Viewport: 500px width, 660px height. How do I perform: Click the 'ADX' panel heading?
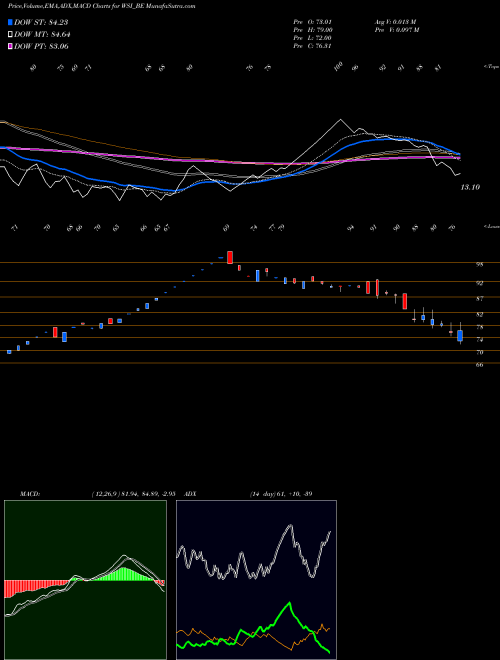[x=190, y=494]
